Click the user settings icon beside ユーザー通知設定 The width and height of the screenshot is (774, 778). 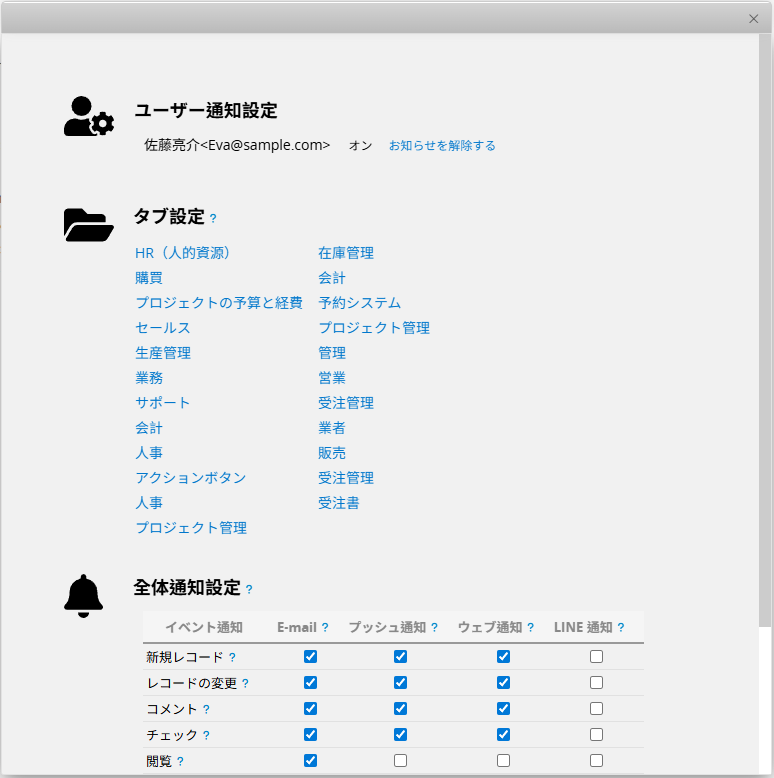[x=89, y=116]
